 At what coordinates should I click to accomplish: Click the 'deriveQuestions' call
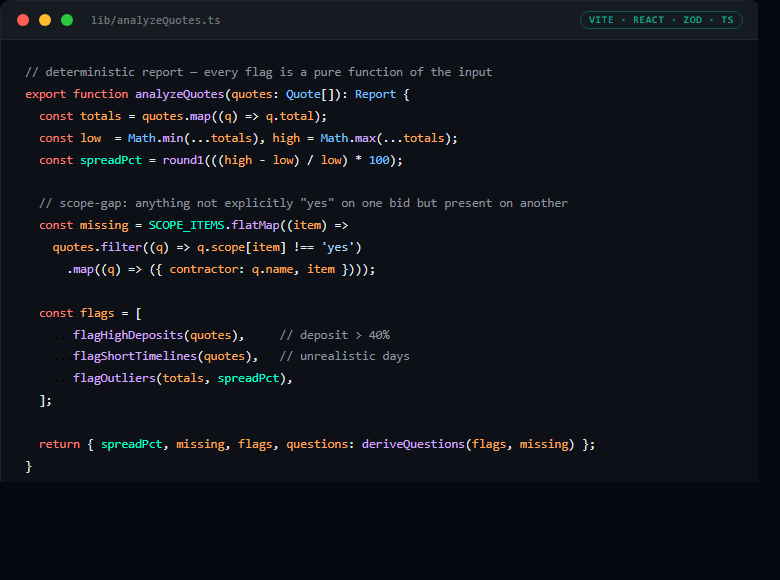tap(413, 444)
